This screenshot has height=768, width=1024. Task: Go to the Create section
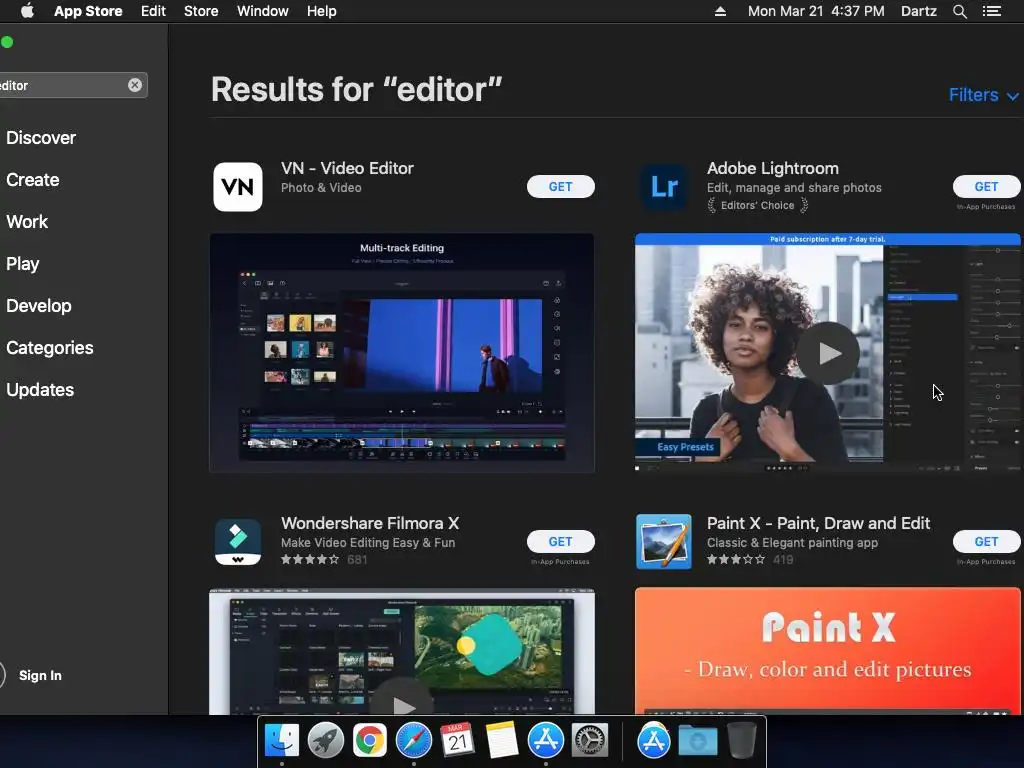[x=33, y=180]
